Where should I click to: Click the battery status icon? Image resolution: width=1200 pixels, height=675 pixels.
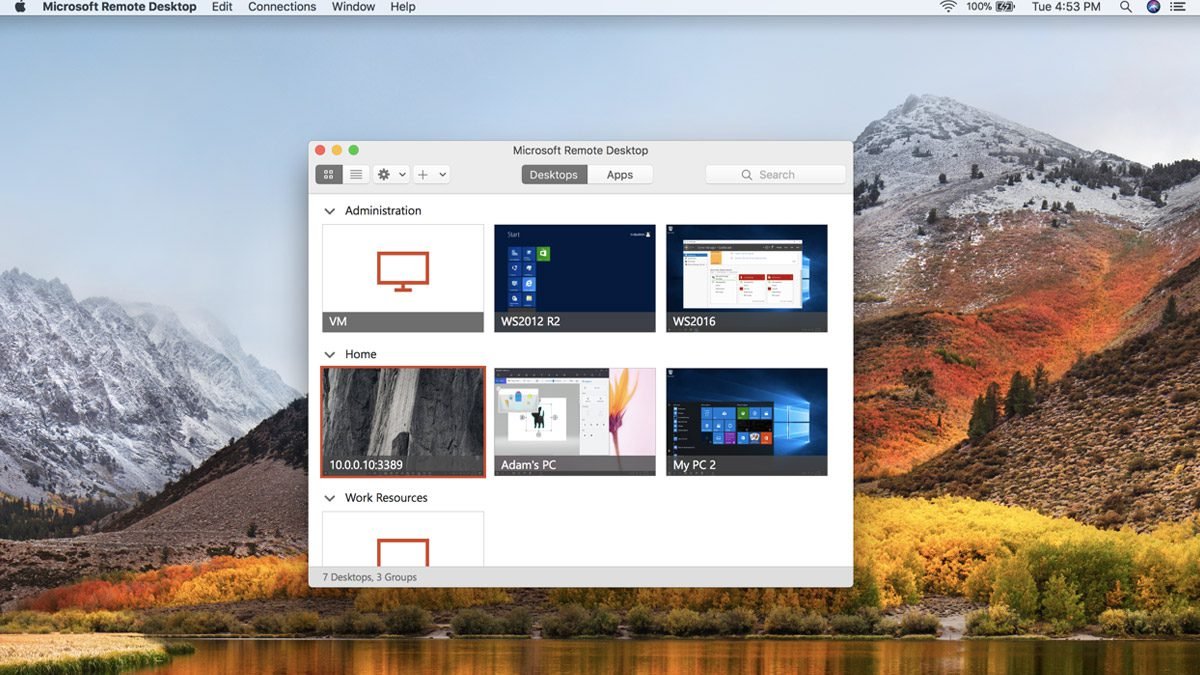point(1006,7)
